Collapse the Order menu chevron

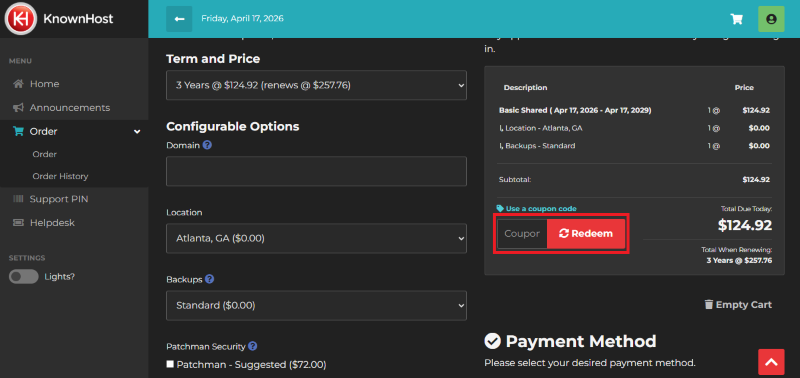137,132
